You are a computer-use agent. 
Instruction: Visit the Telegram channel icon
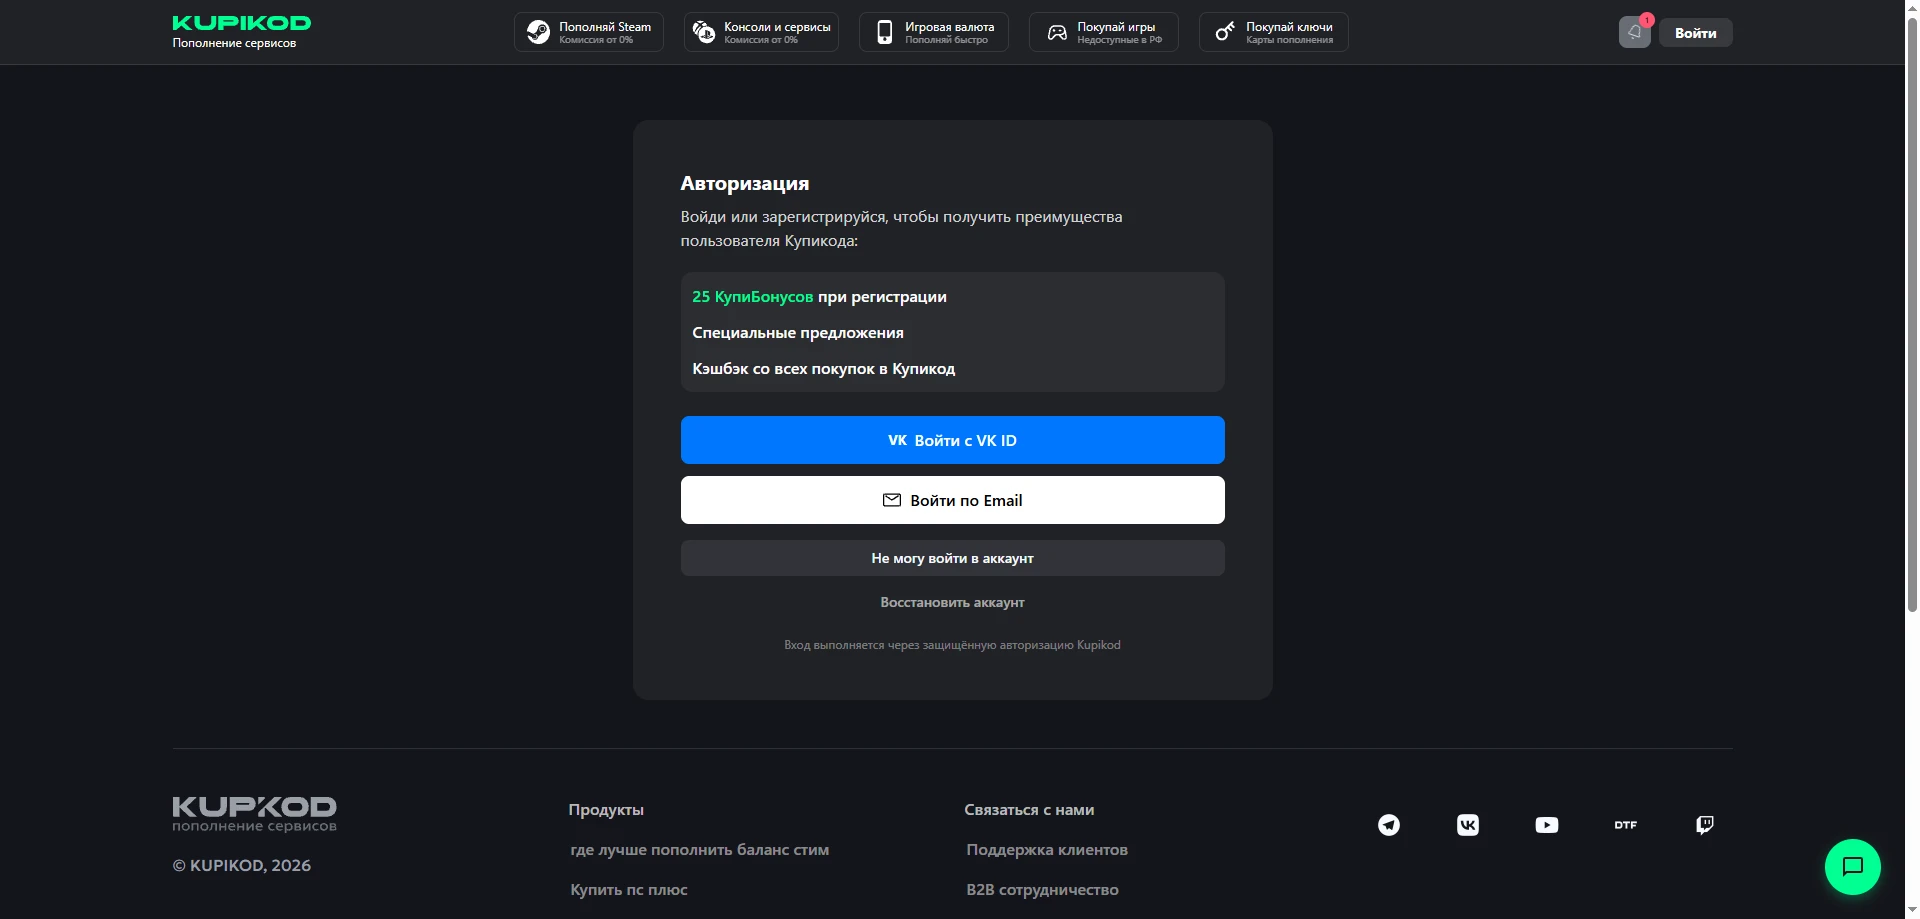1389,825
